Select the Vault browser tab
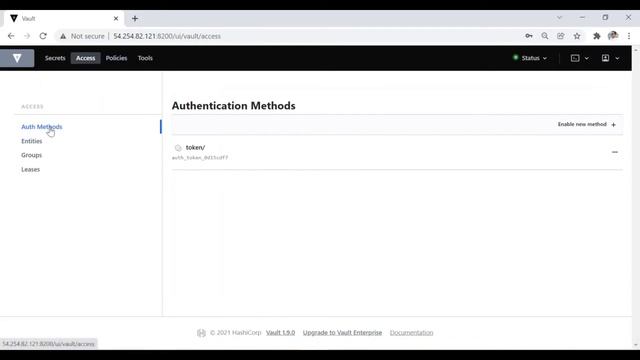This screenshot has height=360, width=640. (x=63, y=18)
